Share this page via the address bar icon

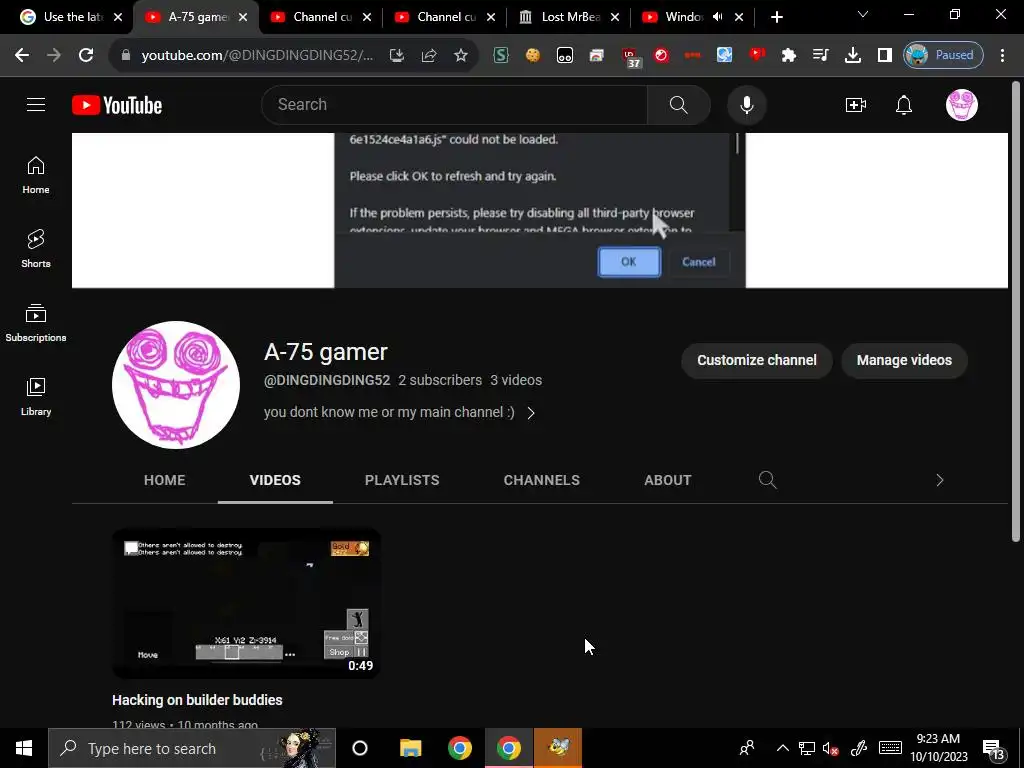coord(428,56)
